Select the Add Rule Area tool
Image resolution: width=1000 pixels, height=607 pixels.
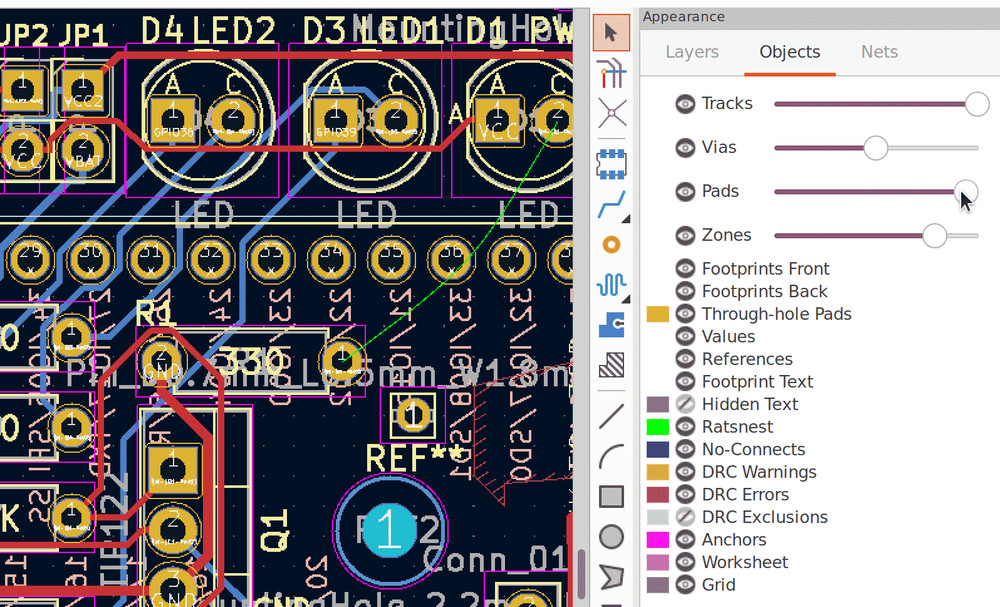[x=611, y=366]
